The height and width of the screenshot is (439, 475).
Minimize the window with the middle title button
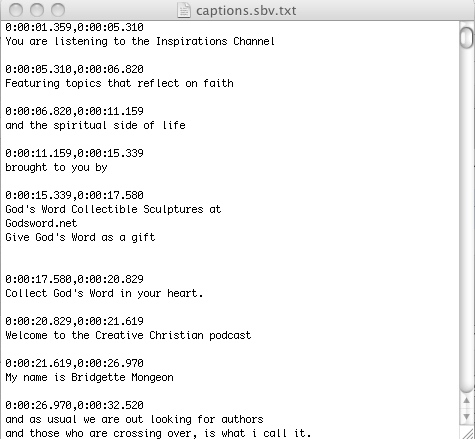37,10
